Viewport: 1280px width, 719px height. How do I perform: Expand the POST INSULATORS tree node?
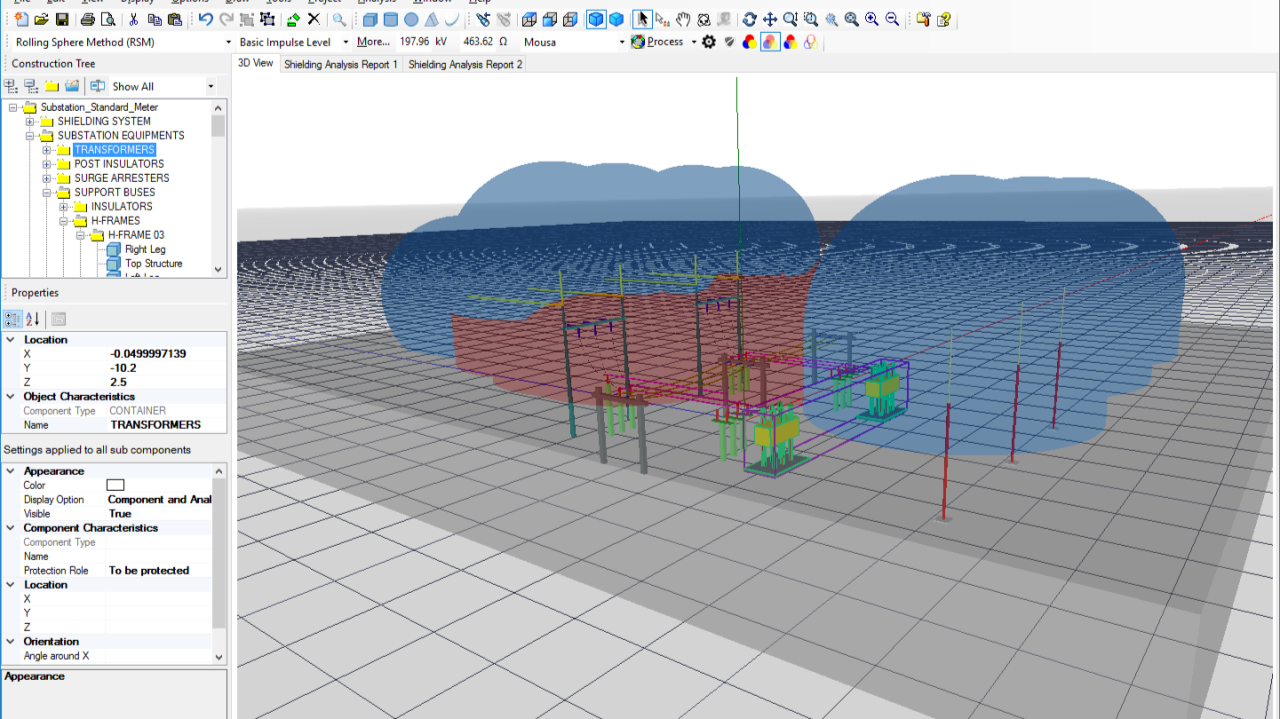click(47, 164)
